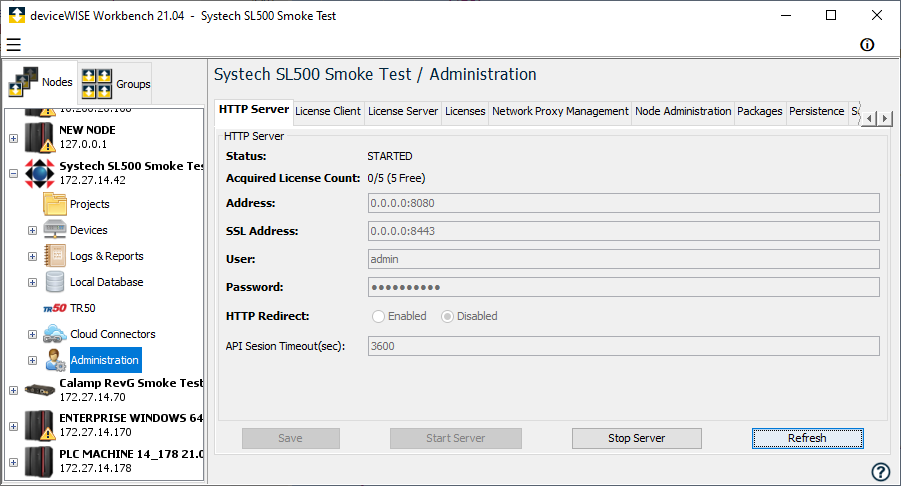
Task: Expand the NEW NODE tree node
Action: point(14,138)
